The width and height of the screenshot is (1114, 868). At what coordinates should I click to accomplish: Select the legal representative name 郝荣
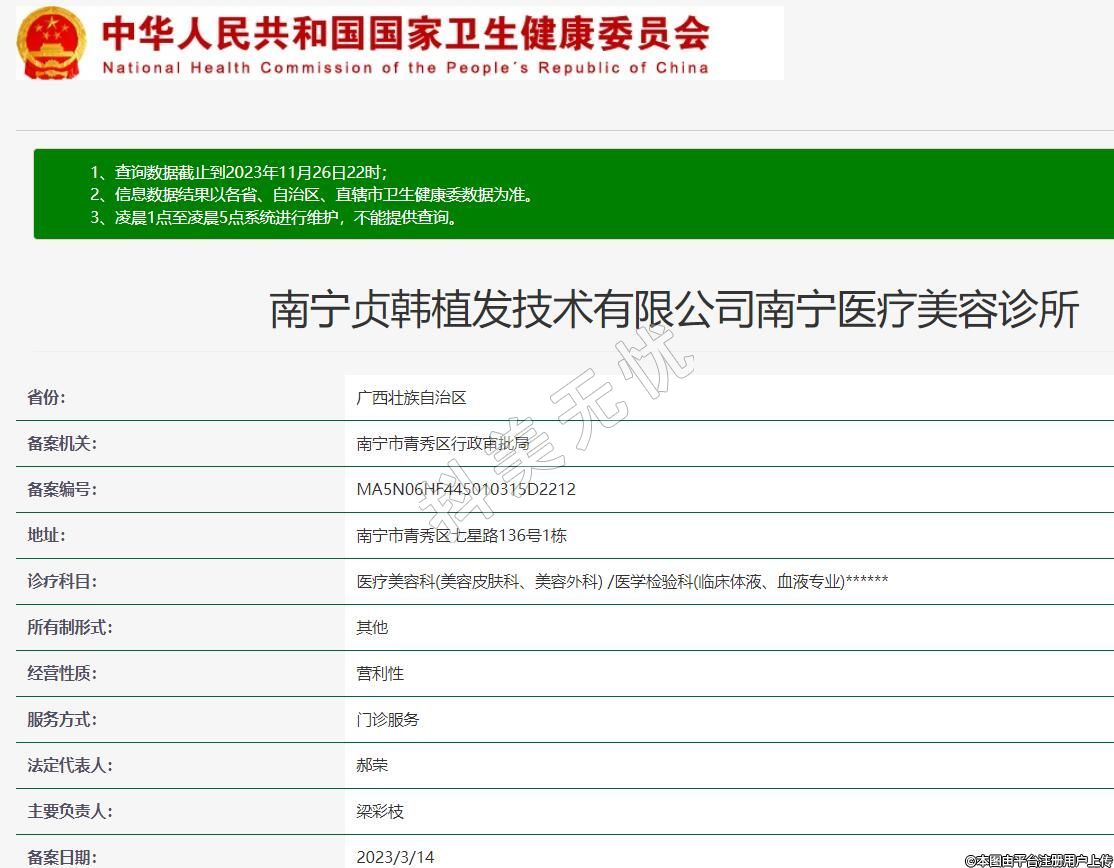(372, 766)
